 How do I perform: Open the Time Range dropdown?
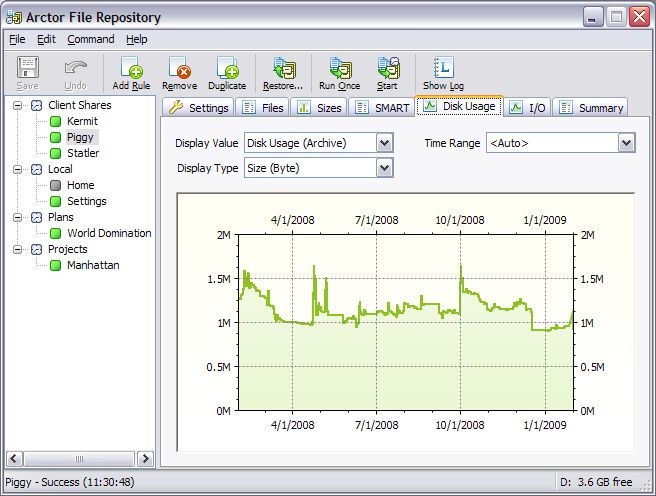coord(626,143)
